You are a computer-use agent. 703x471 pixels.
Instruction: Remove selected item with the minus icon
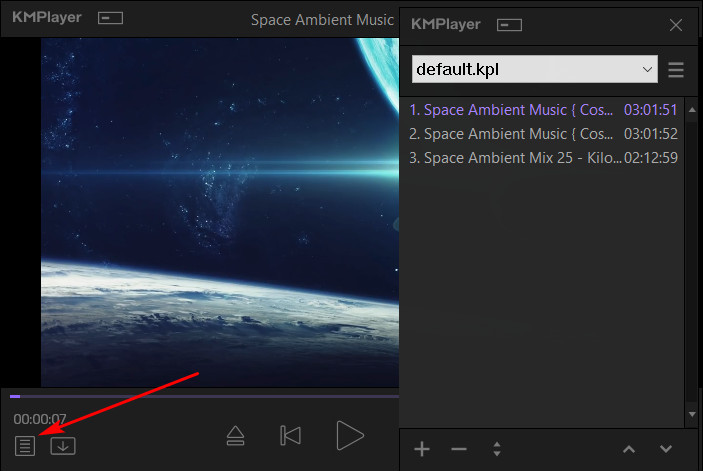point(459,449)
